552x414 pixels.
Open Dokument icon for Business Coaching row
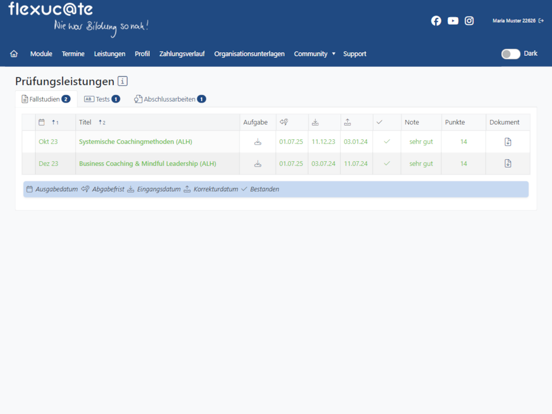pyautogui.click(x=508, y=164)
